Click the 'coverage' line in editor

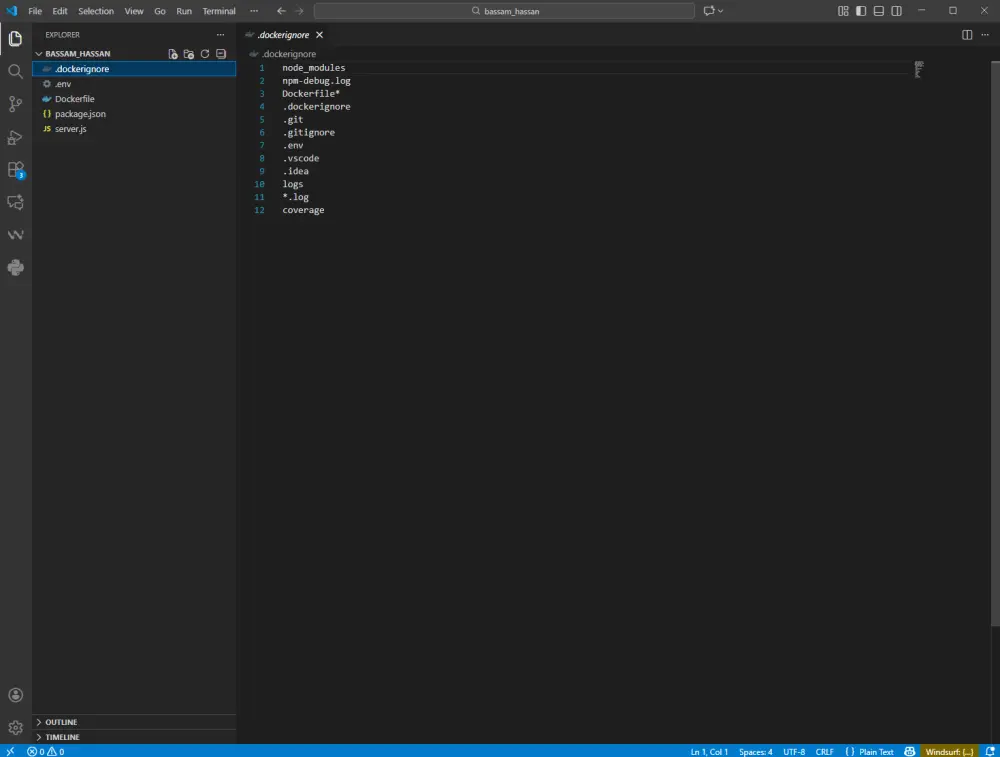tap(303, 210)
